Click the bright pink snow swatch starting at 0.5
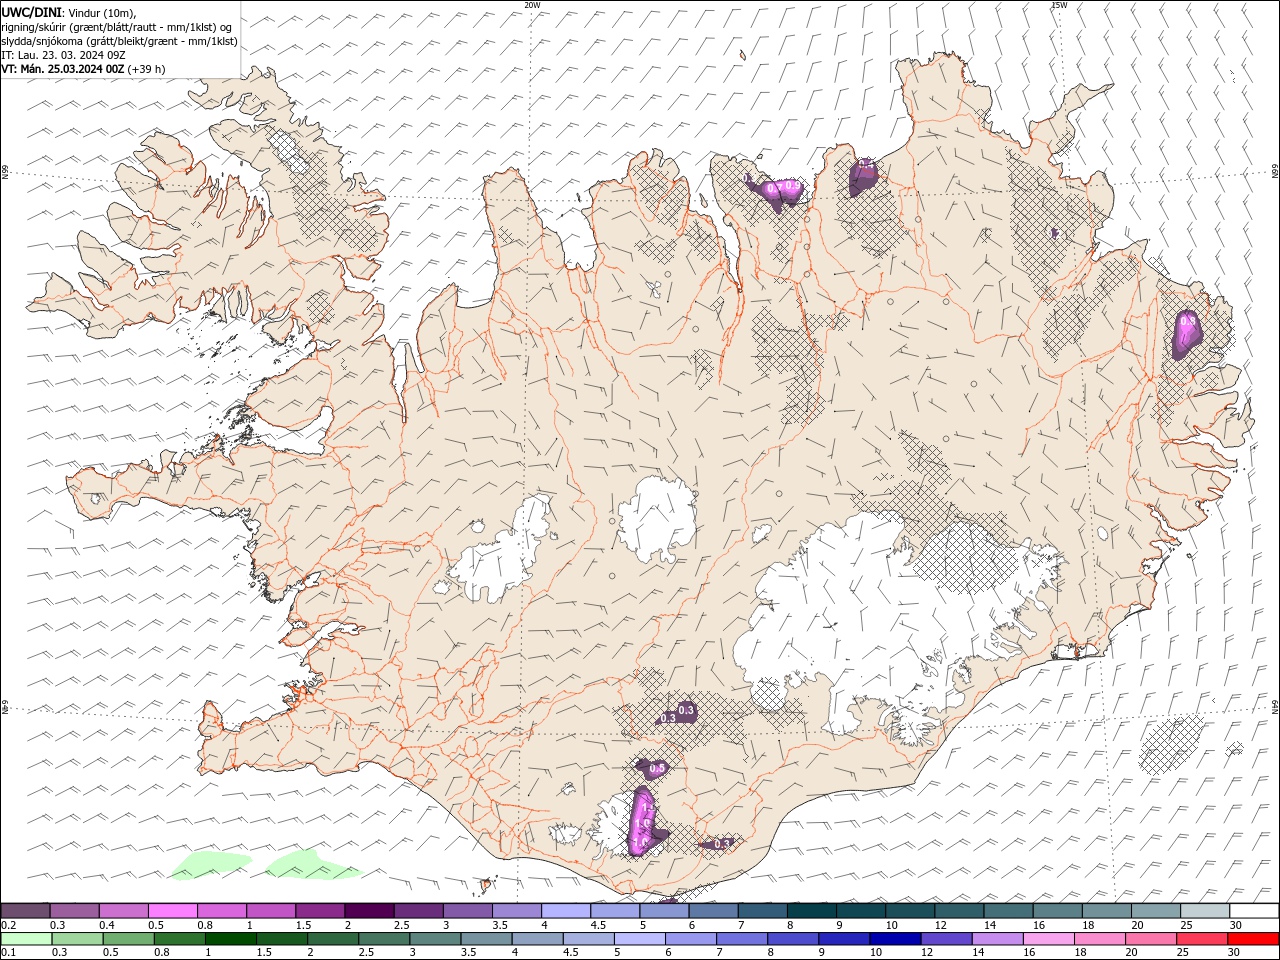The width and height of the screenshot is (1280, 960). 172,911
